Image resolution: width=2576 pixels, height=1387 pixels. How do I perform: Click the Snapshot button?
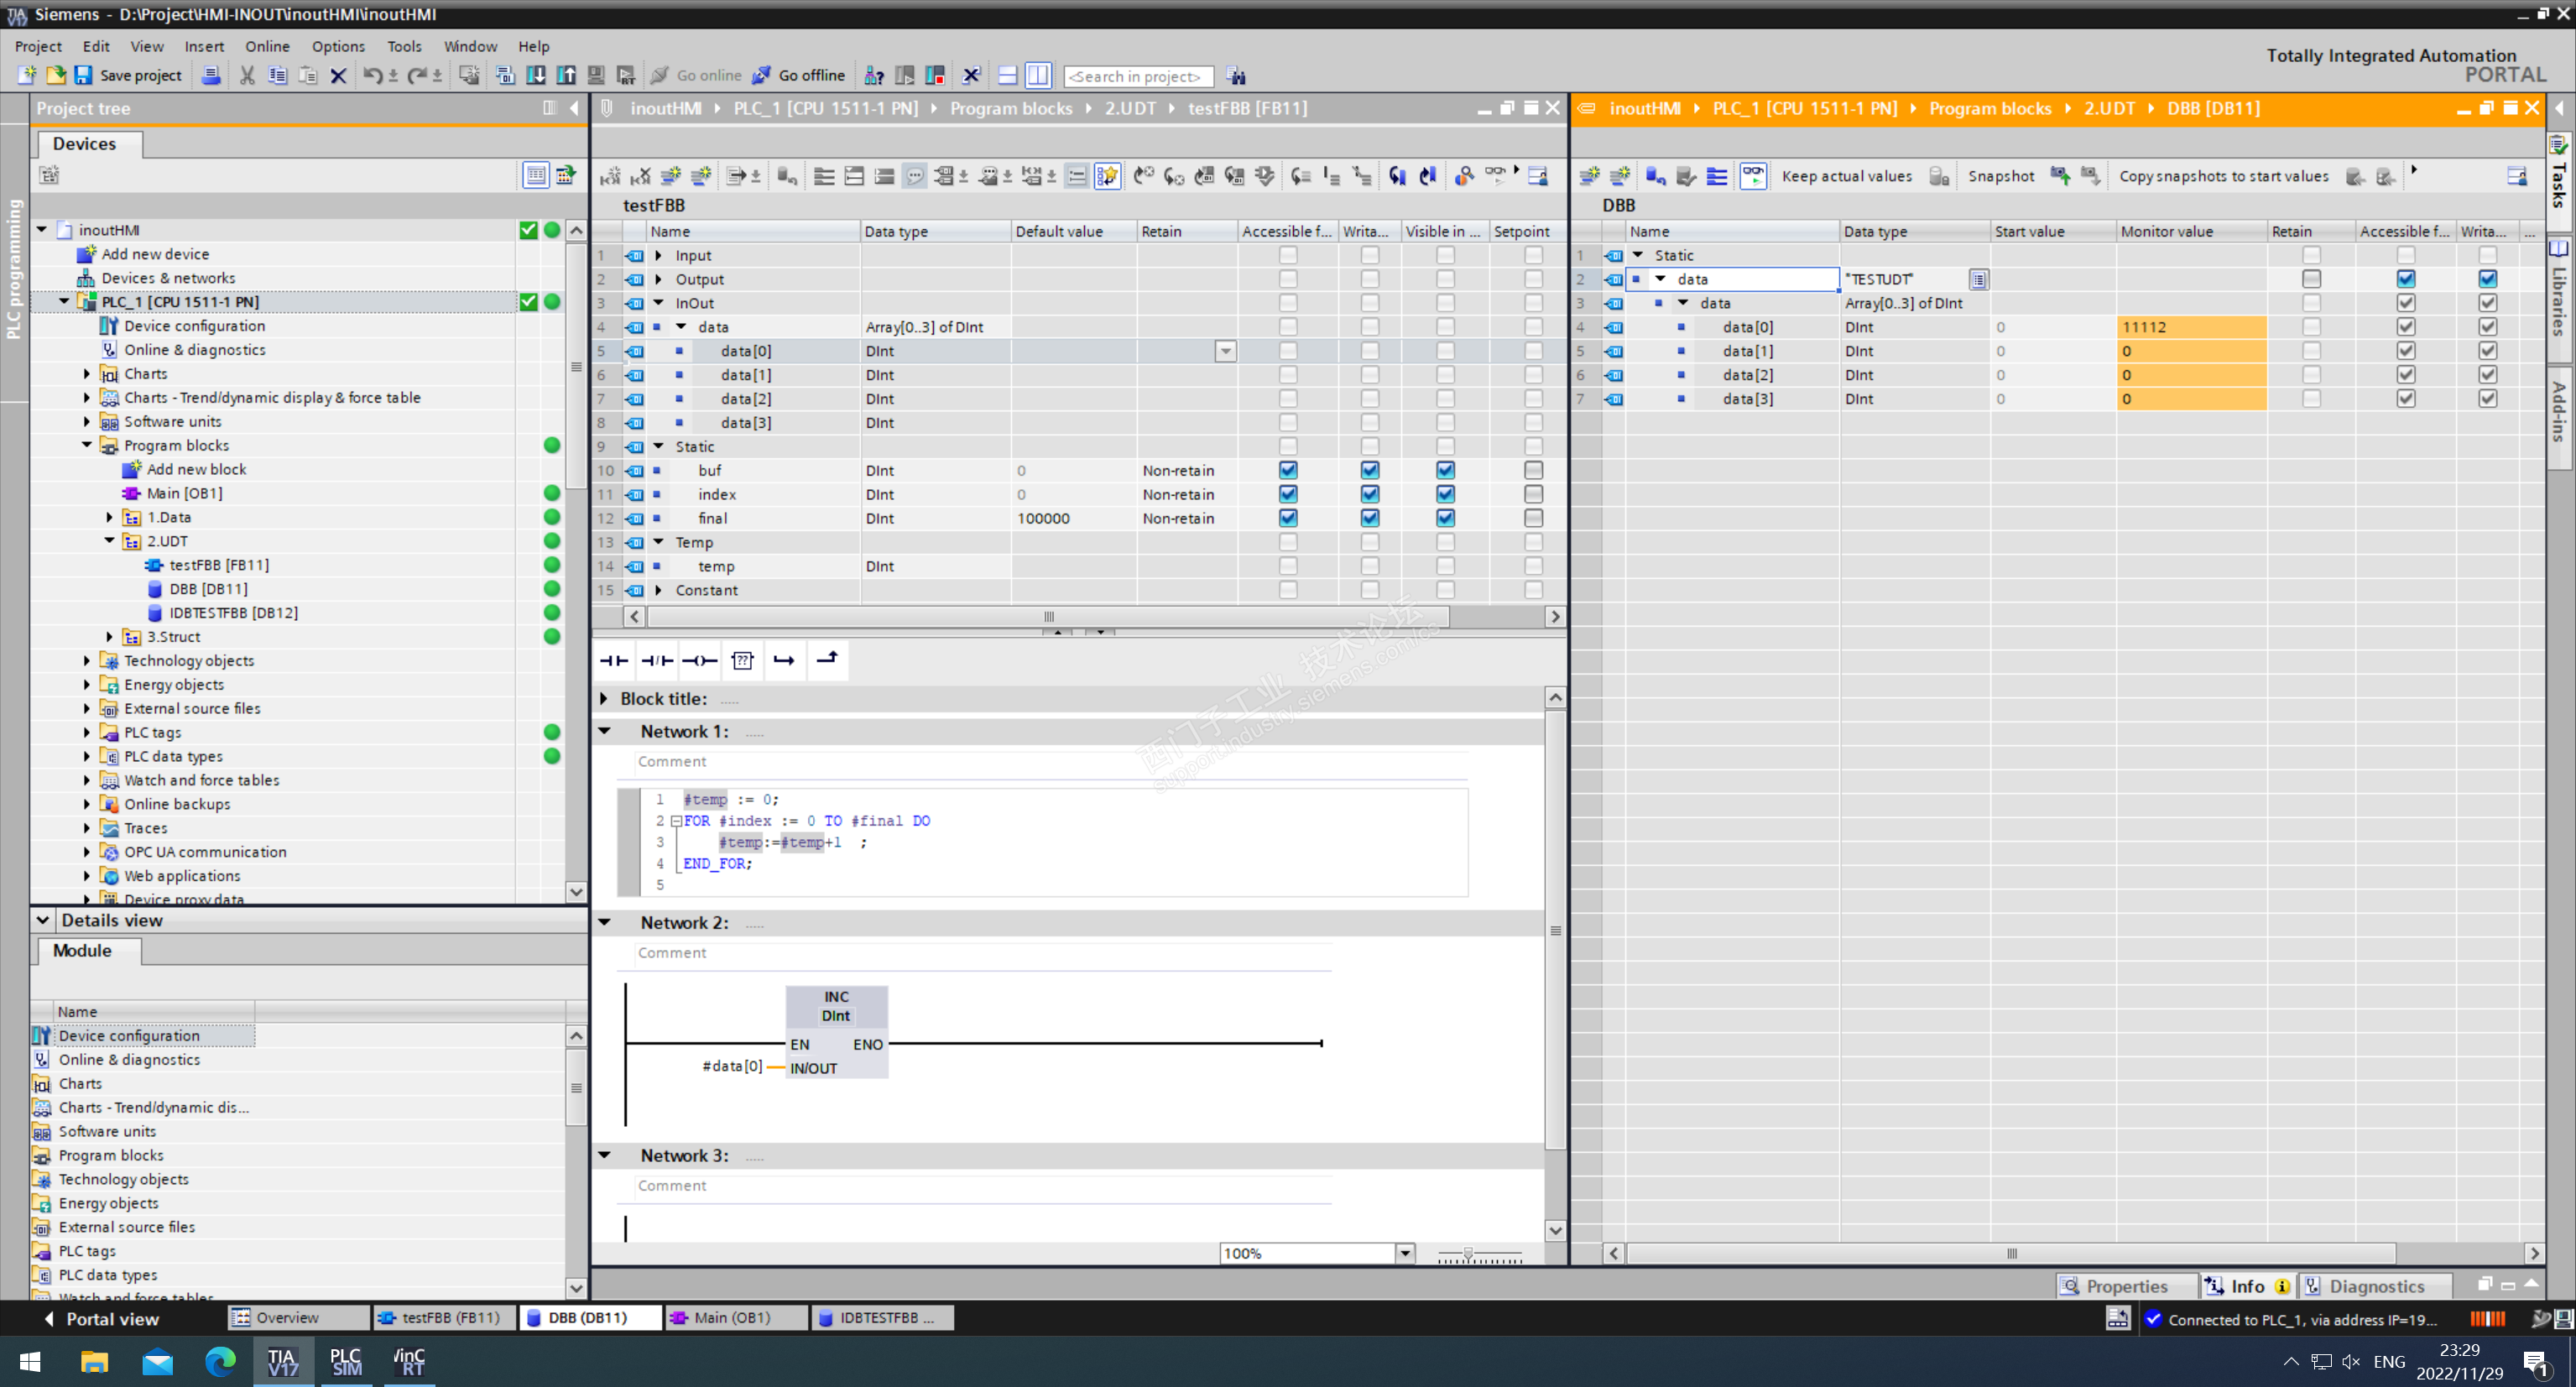(2000, 176)
